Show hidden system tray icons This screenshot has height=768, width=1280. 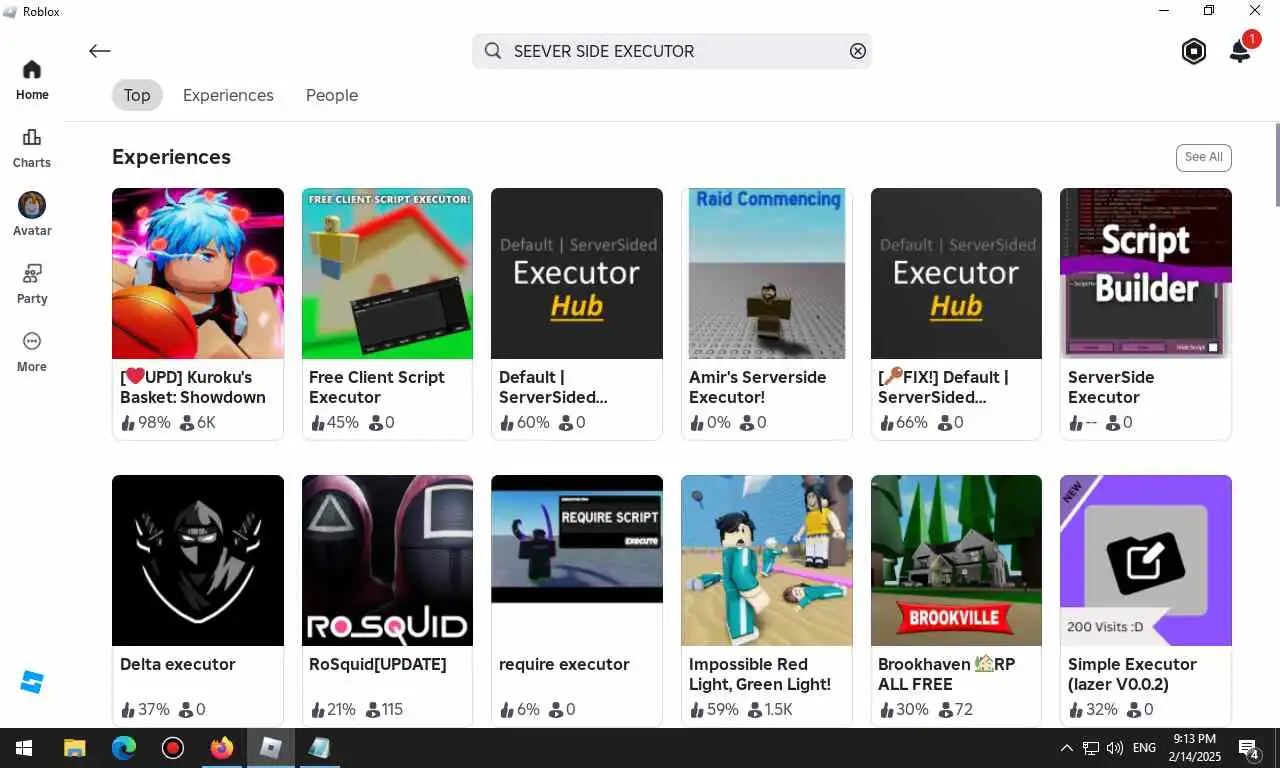(x=1066, y=748)
